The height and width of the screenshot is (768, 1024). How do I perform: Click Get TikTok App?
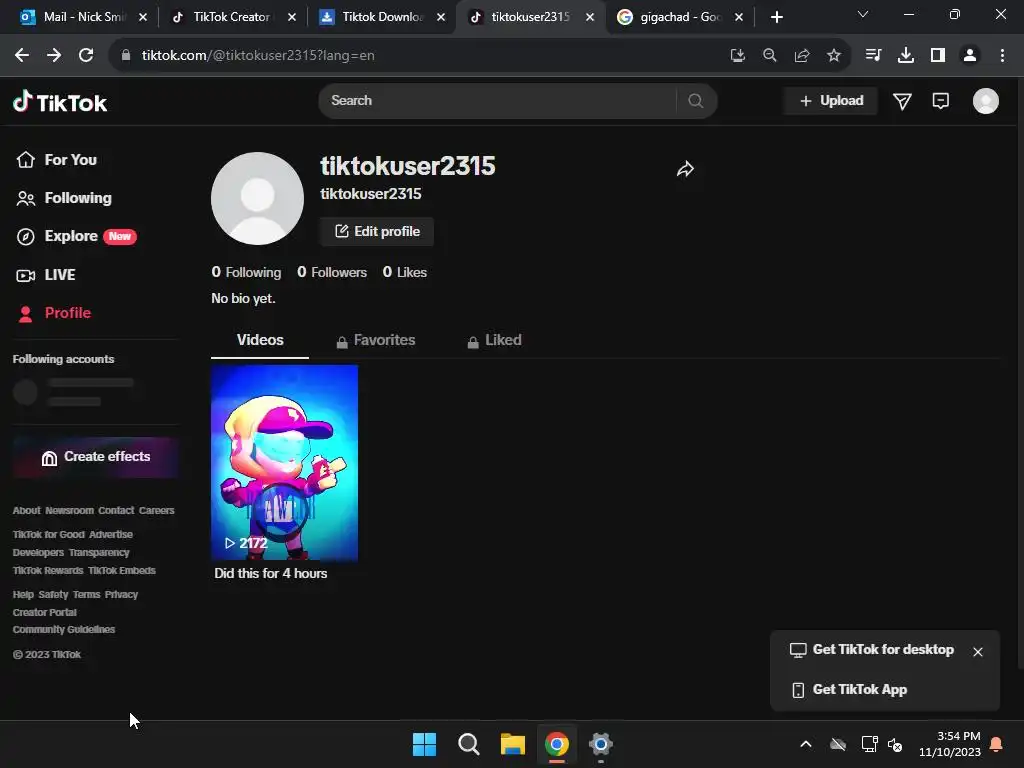849,690
